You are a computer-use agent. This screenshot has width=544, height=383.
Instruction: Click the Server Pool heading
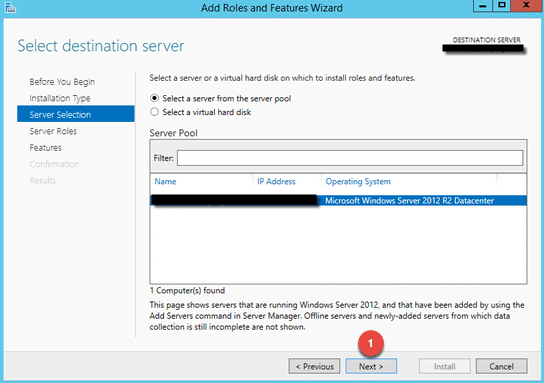coord(173,133)
